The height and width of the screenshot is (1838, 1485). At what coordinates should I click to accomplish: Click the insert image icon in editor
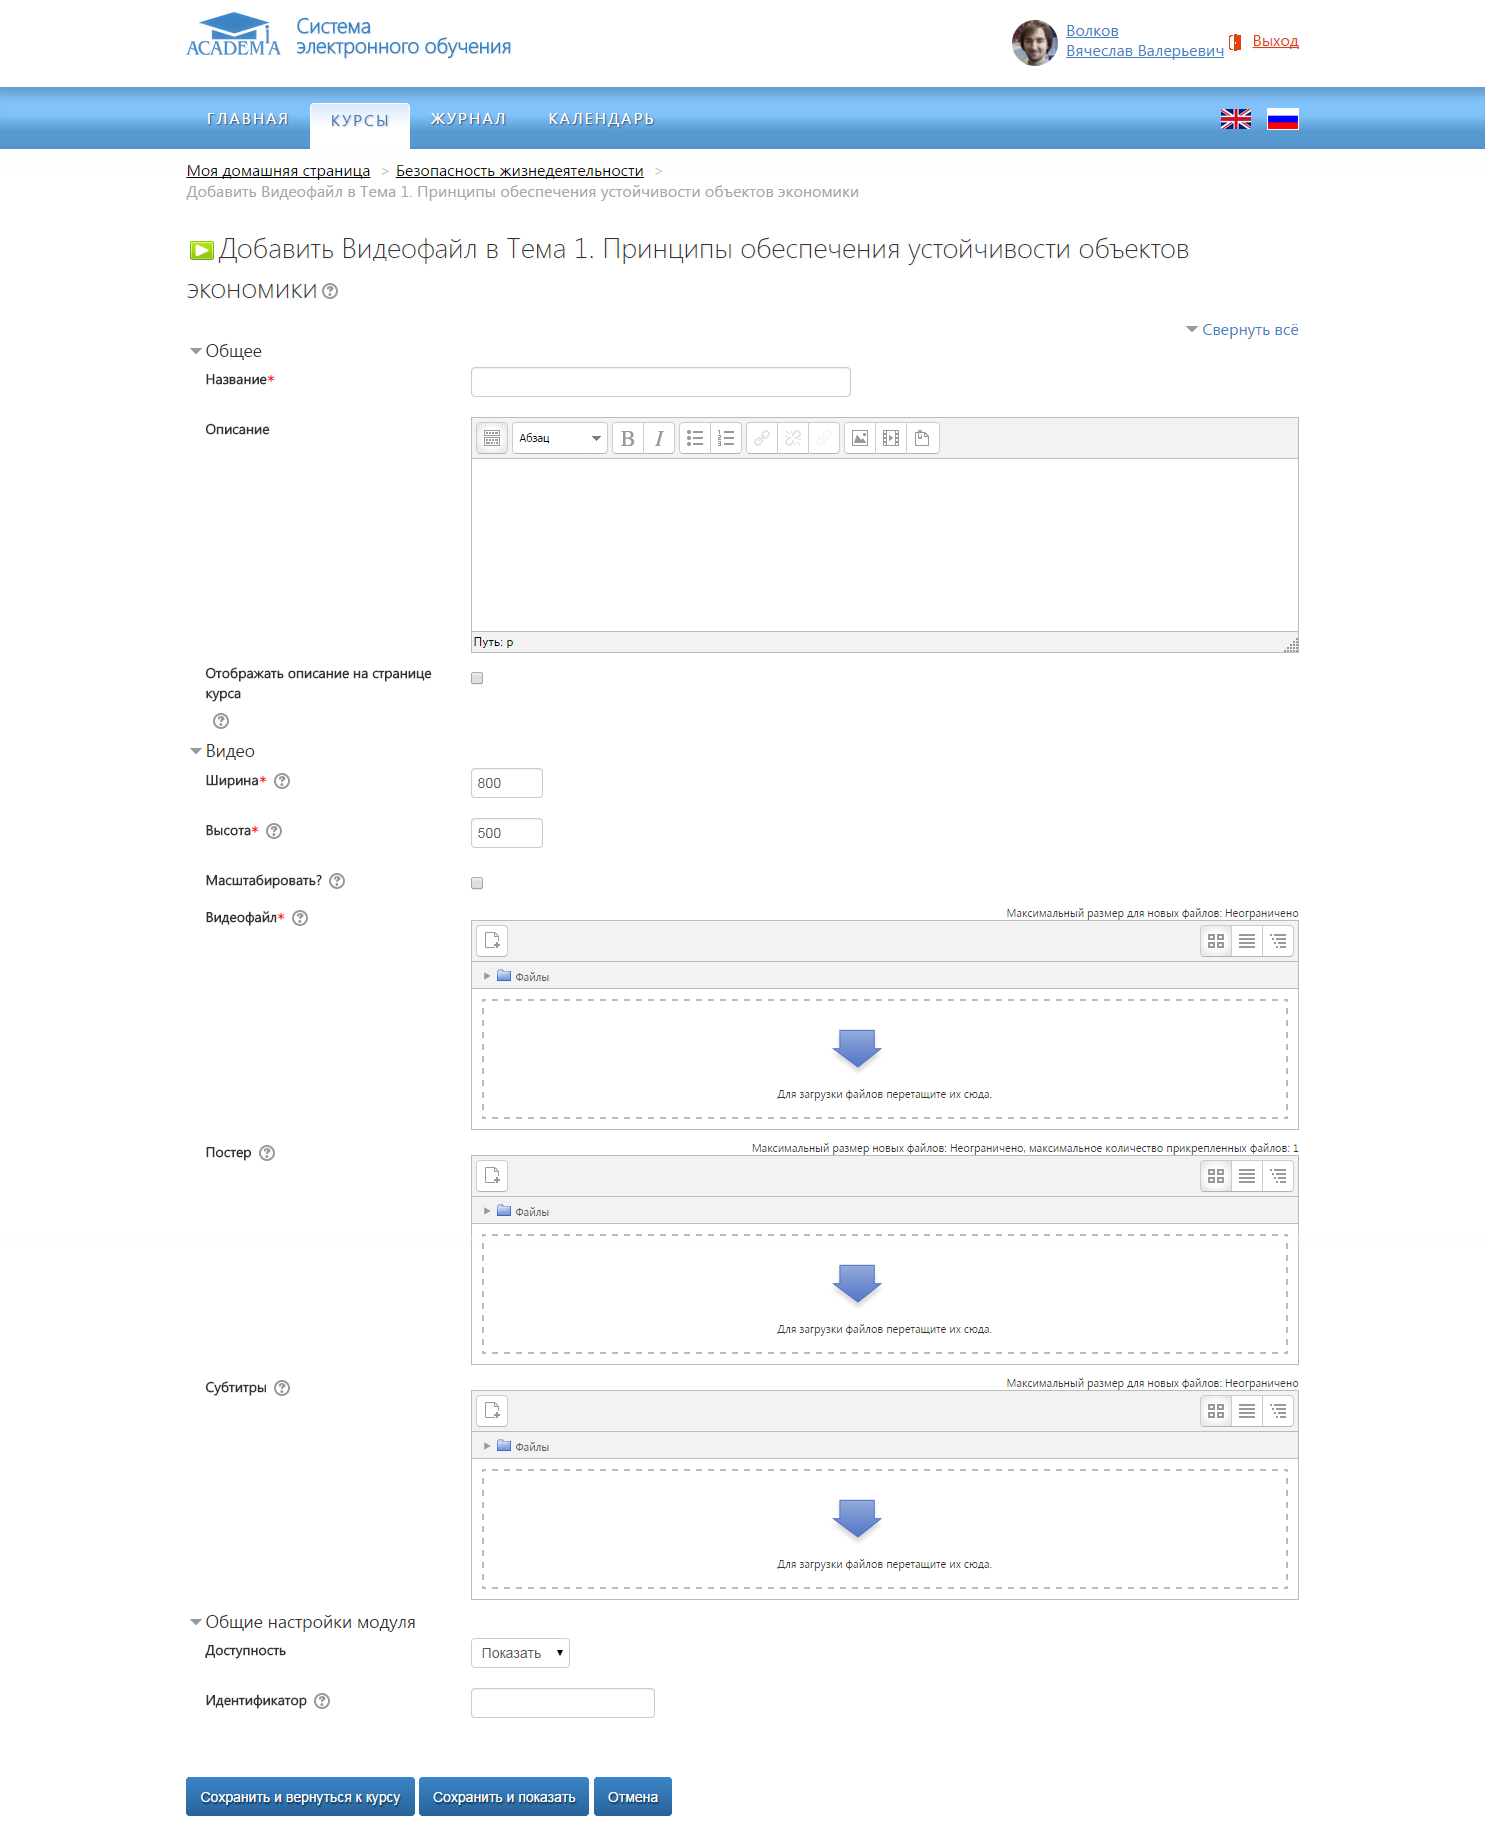860,438
